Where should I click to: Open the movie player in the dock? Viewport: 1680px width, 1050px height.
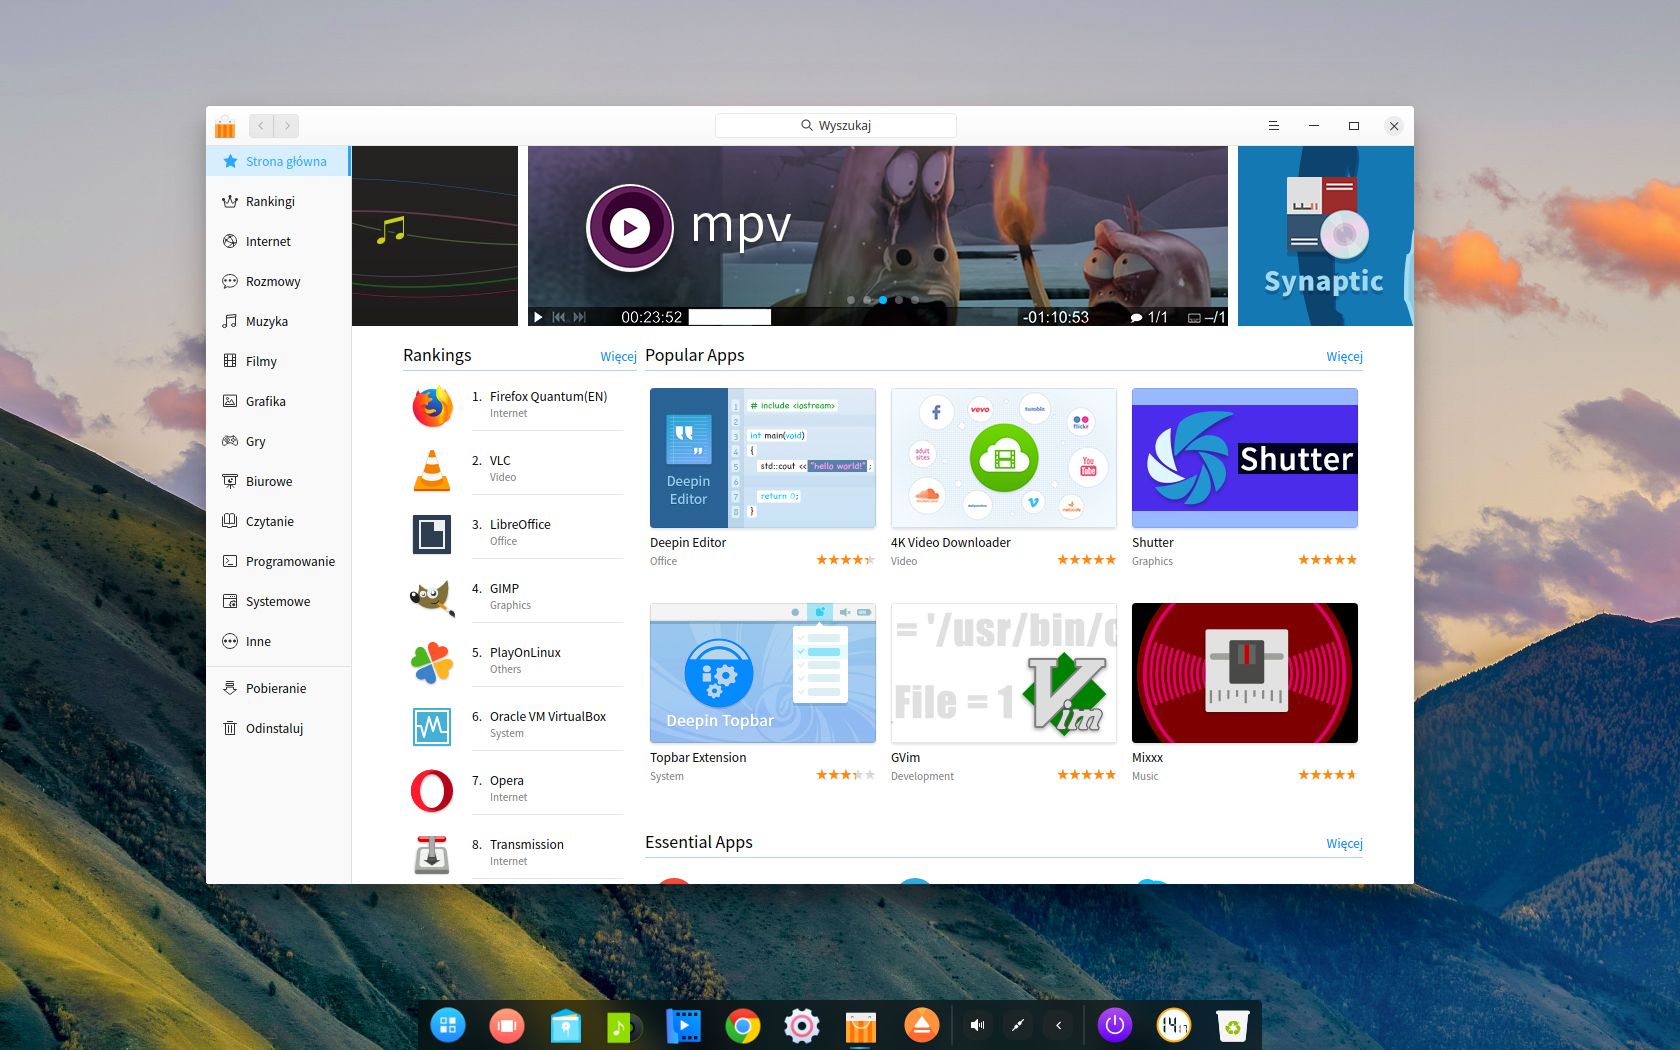coord(684,1025)
